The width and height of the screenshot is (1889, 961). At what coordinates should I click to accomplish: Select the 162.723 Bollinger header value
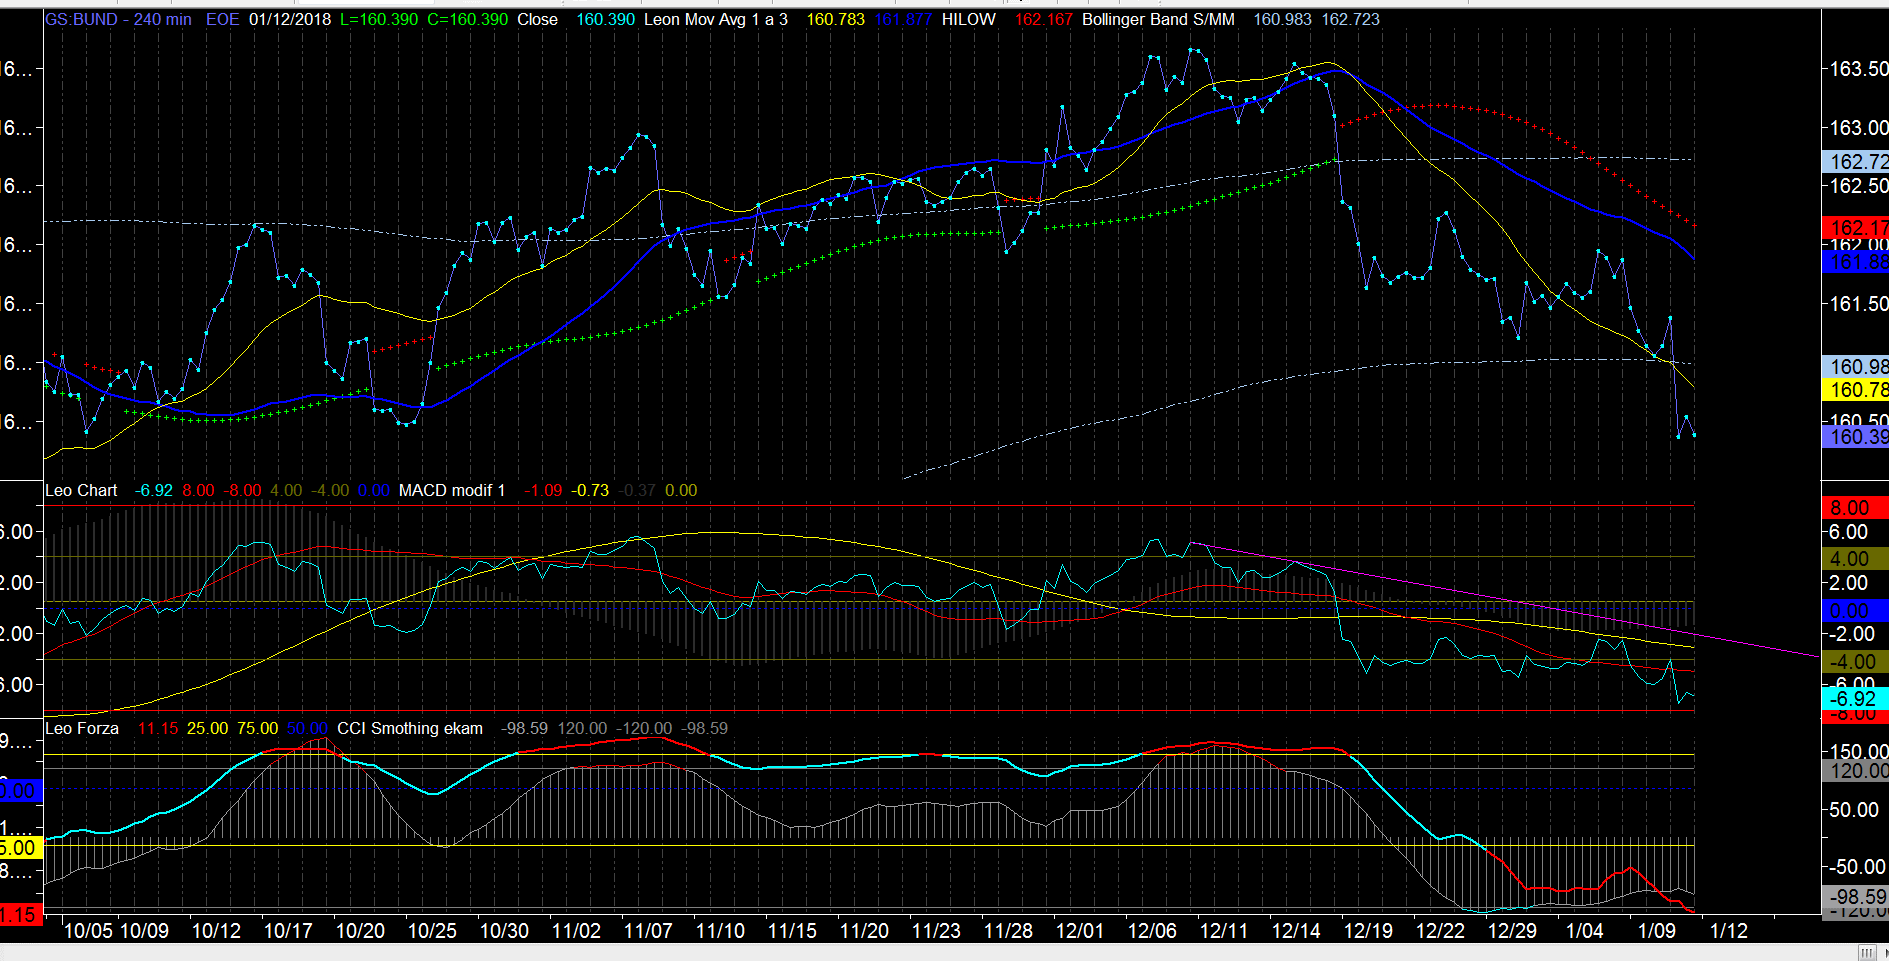pos(1351,19)
